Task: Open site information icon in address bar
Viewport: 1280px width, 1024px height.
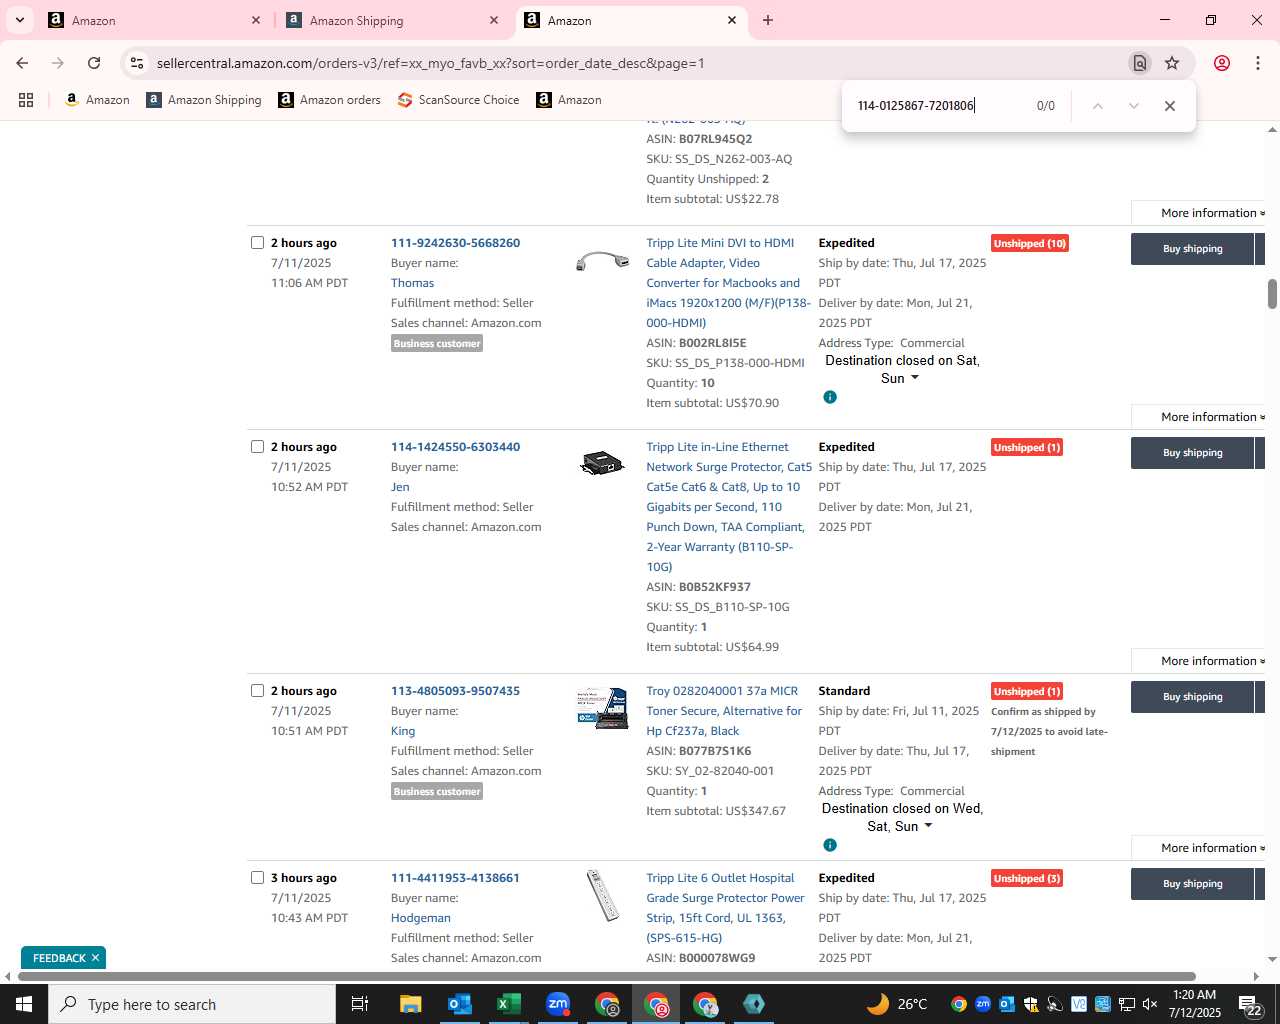Action: click(137, 63)
